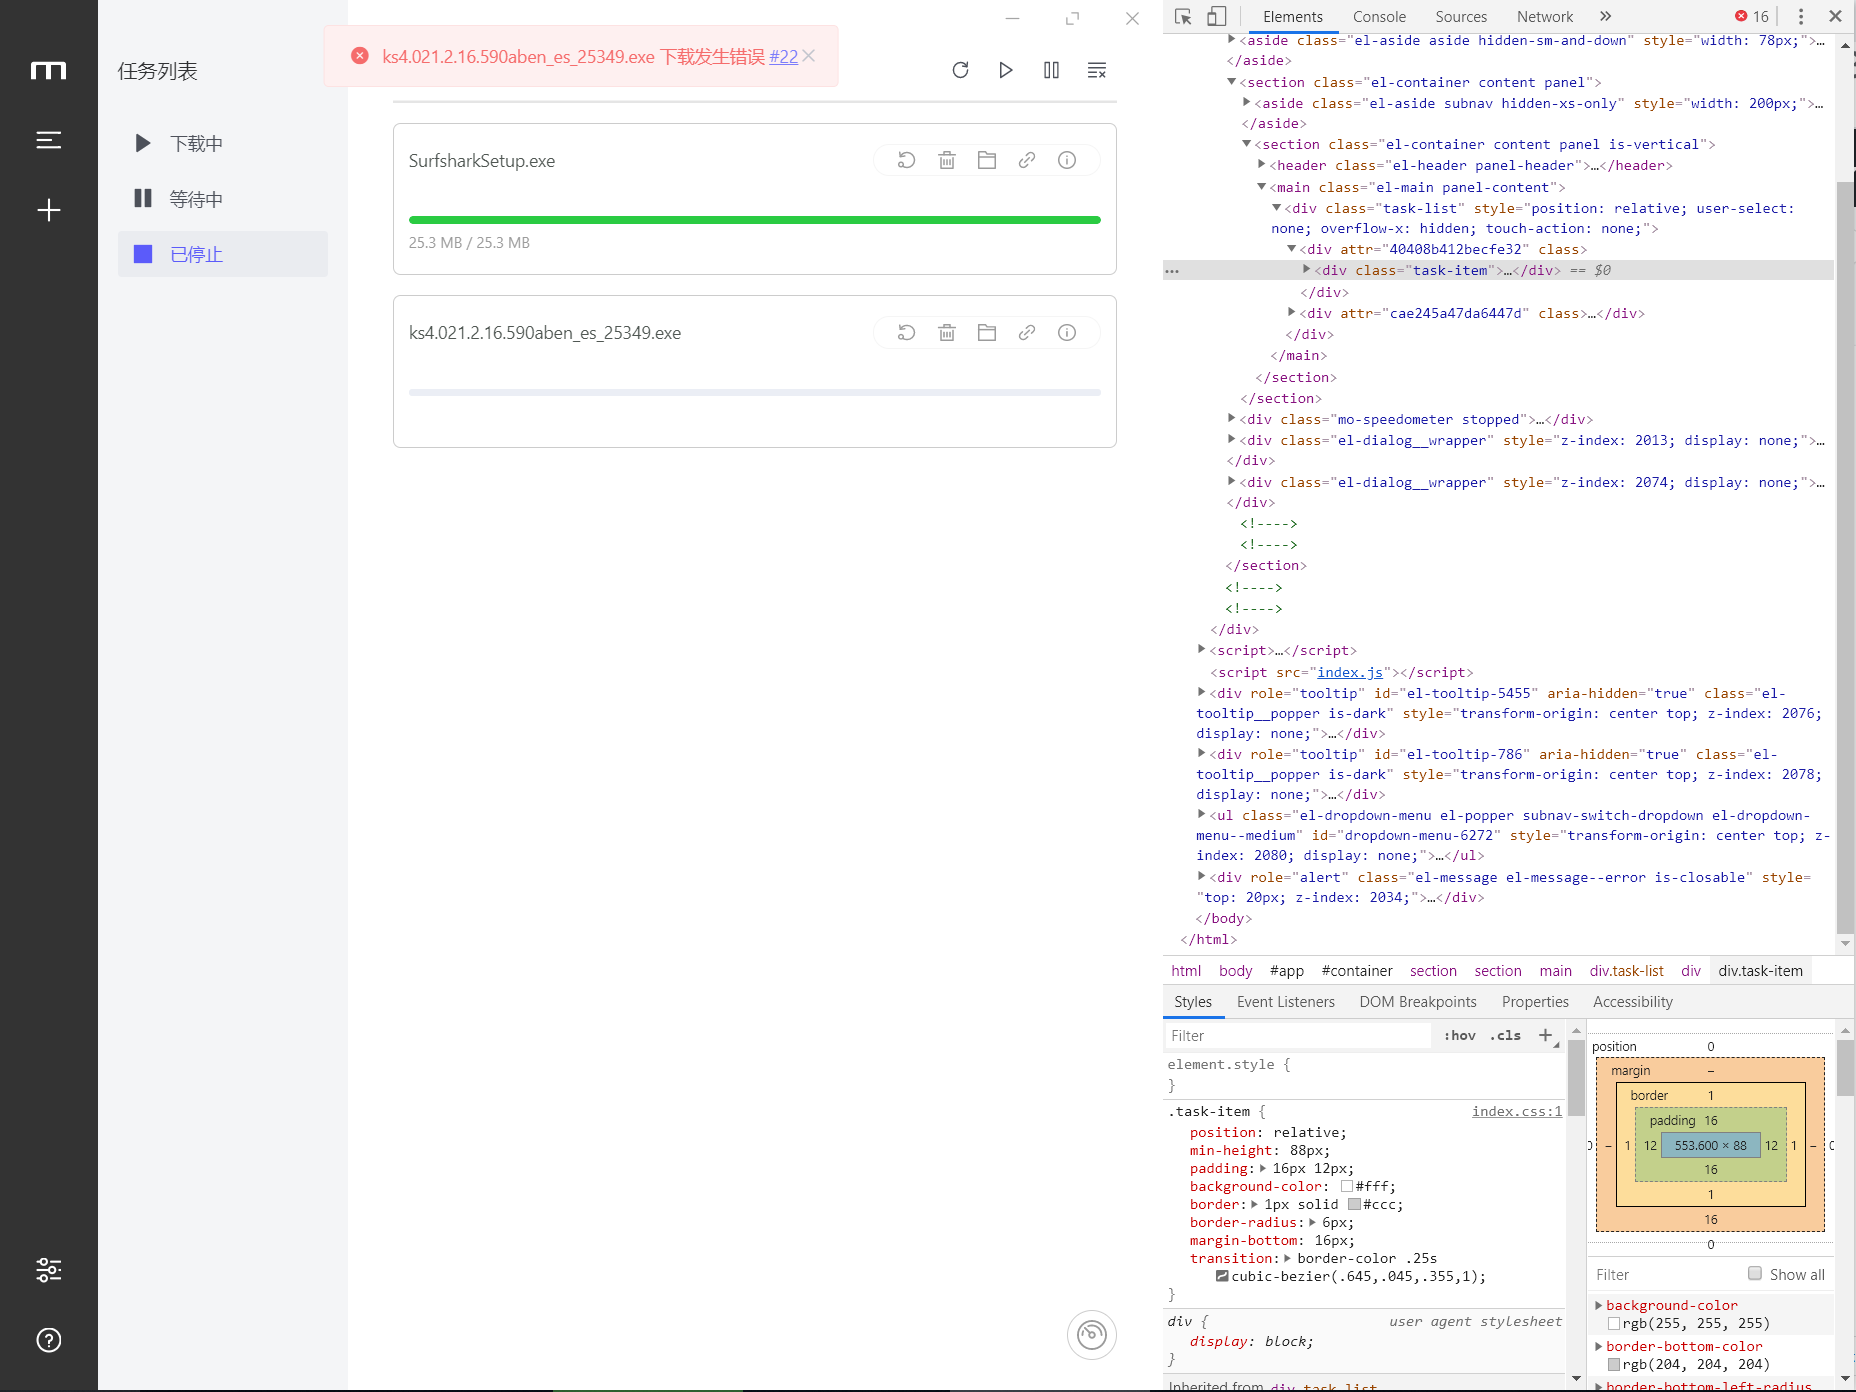Toggle the .cls class editor

[1505, 1035]
